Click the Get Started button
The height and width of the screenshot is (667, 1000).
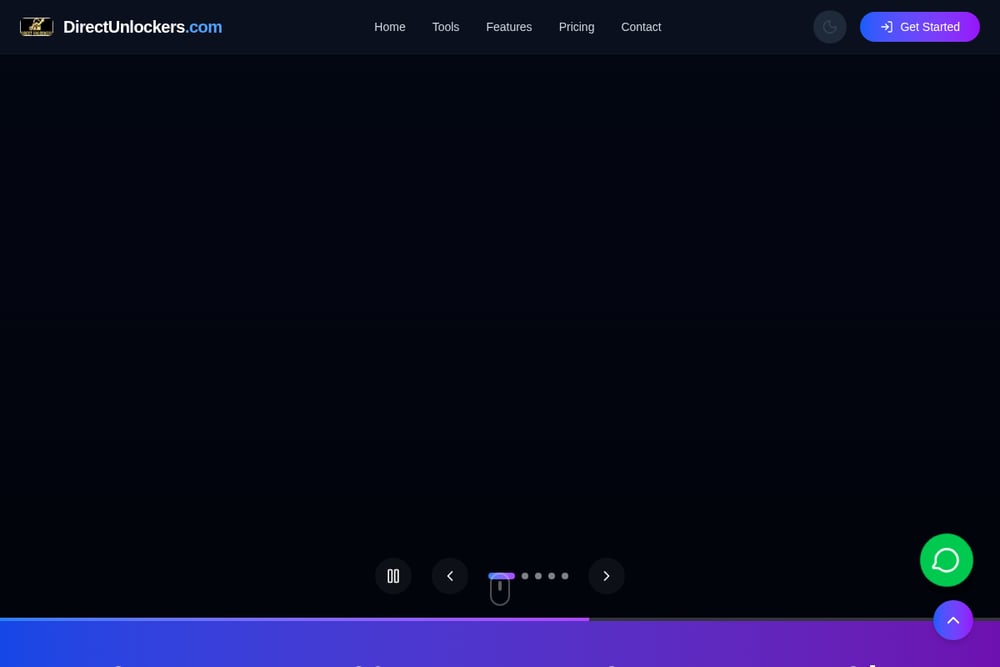[x=920, y=27]
